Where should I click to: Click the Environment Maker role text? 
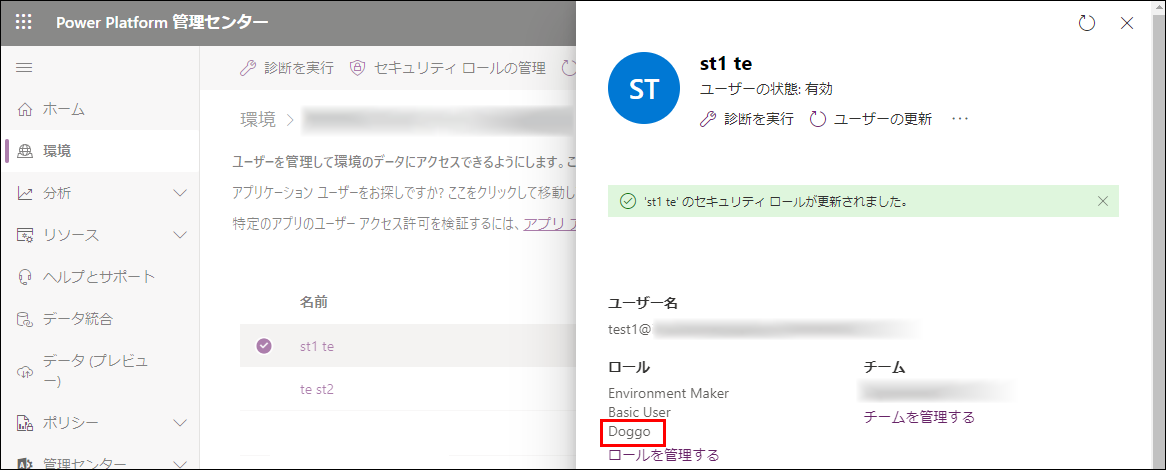point(669,393)
